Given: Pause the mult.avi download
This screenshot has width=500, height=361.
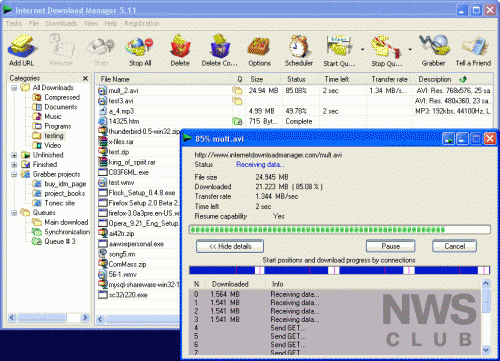Looking at the screenshot, I should pos(391,246).
